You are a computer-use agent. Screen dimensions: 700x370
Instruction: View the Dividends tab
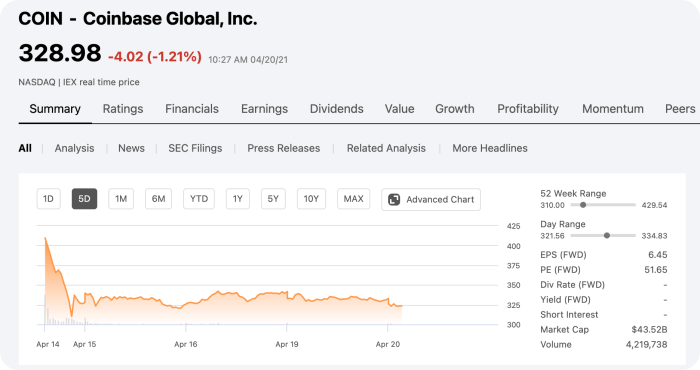coord(337,109)
